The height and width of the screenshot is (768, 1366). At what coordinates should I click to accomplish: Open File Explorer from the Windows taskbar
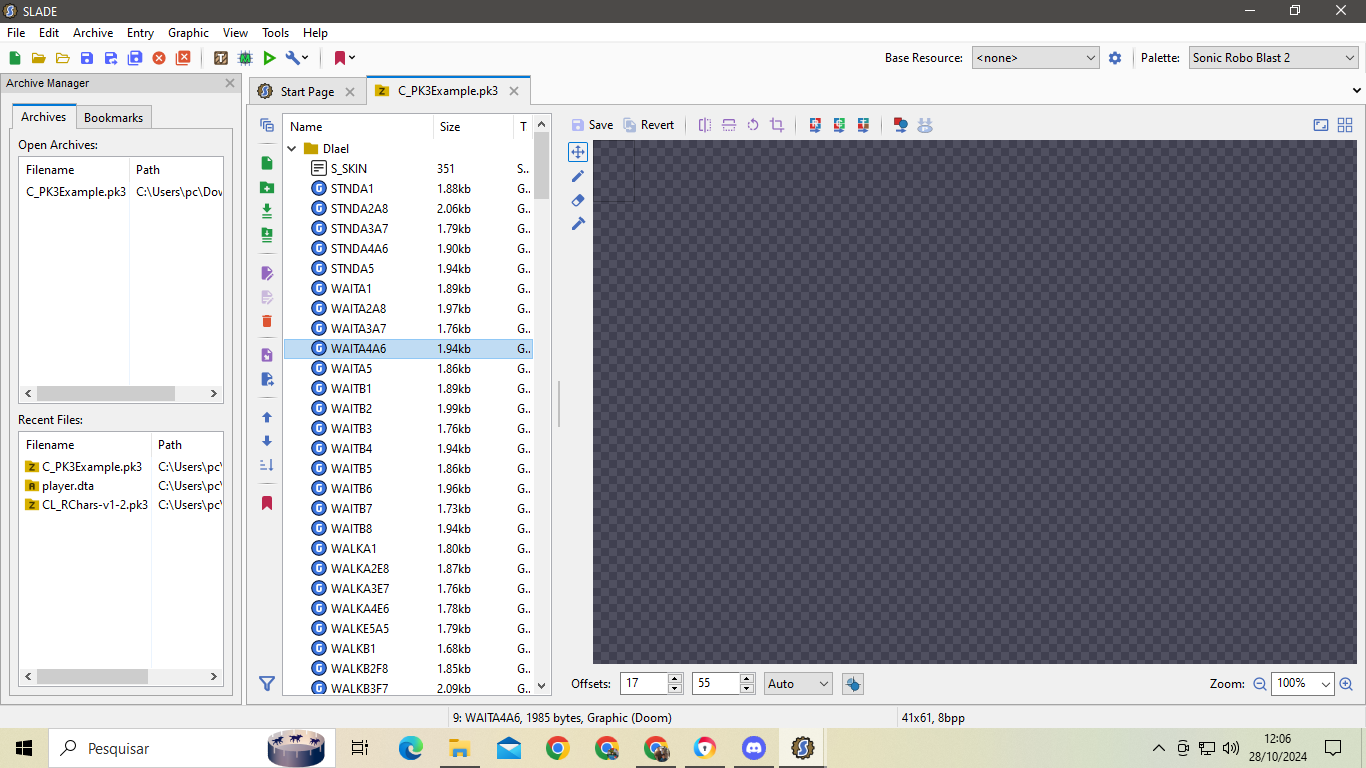click(x=460, y=748)
